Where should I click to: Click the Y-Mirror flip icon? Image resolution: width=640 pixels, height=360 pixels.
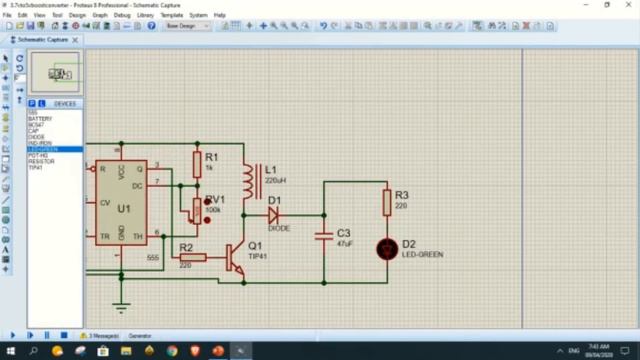20,100
